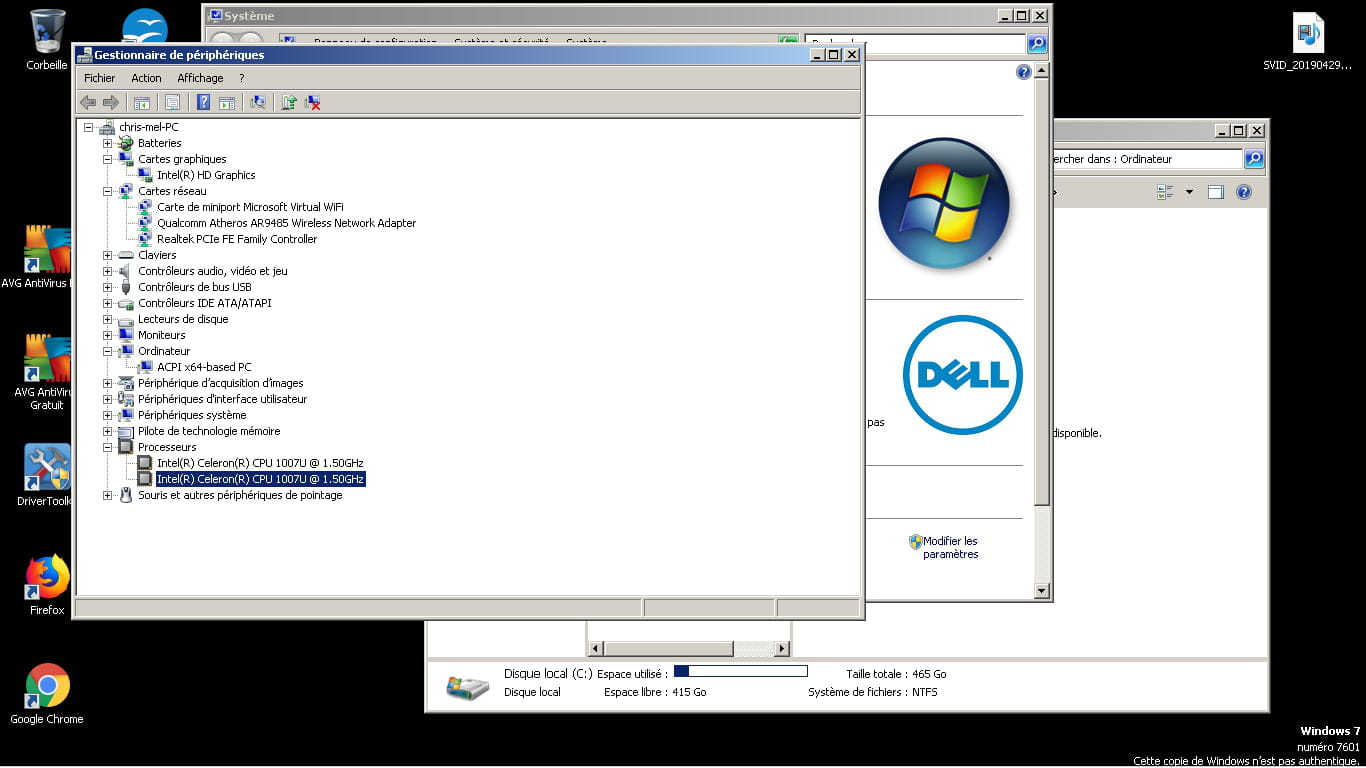This screenshot has height=768, width=1366.
Task: Click show/hide console tree toolbar icon
Action: (142, 102)
